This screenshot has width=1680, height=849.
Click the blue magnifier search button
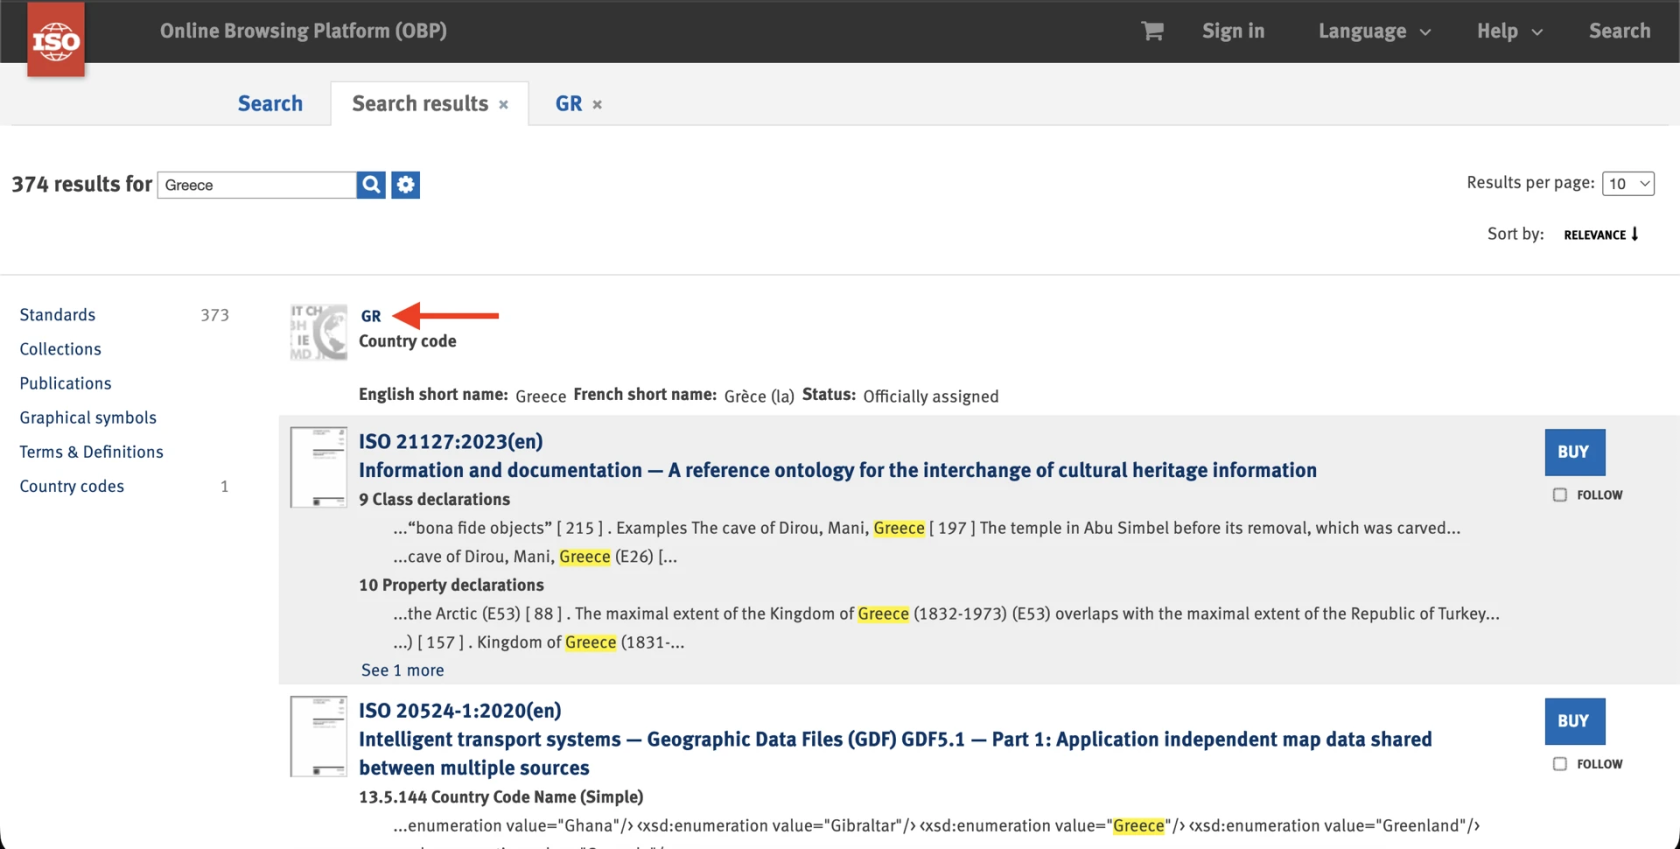(371, 185)
